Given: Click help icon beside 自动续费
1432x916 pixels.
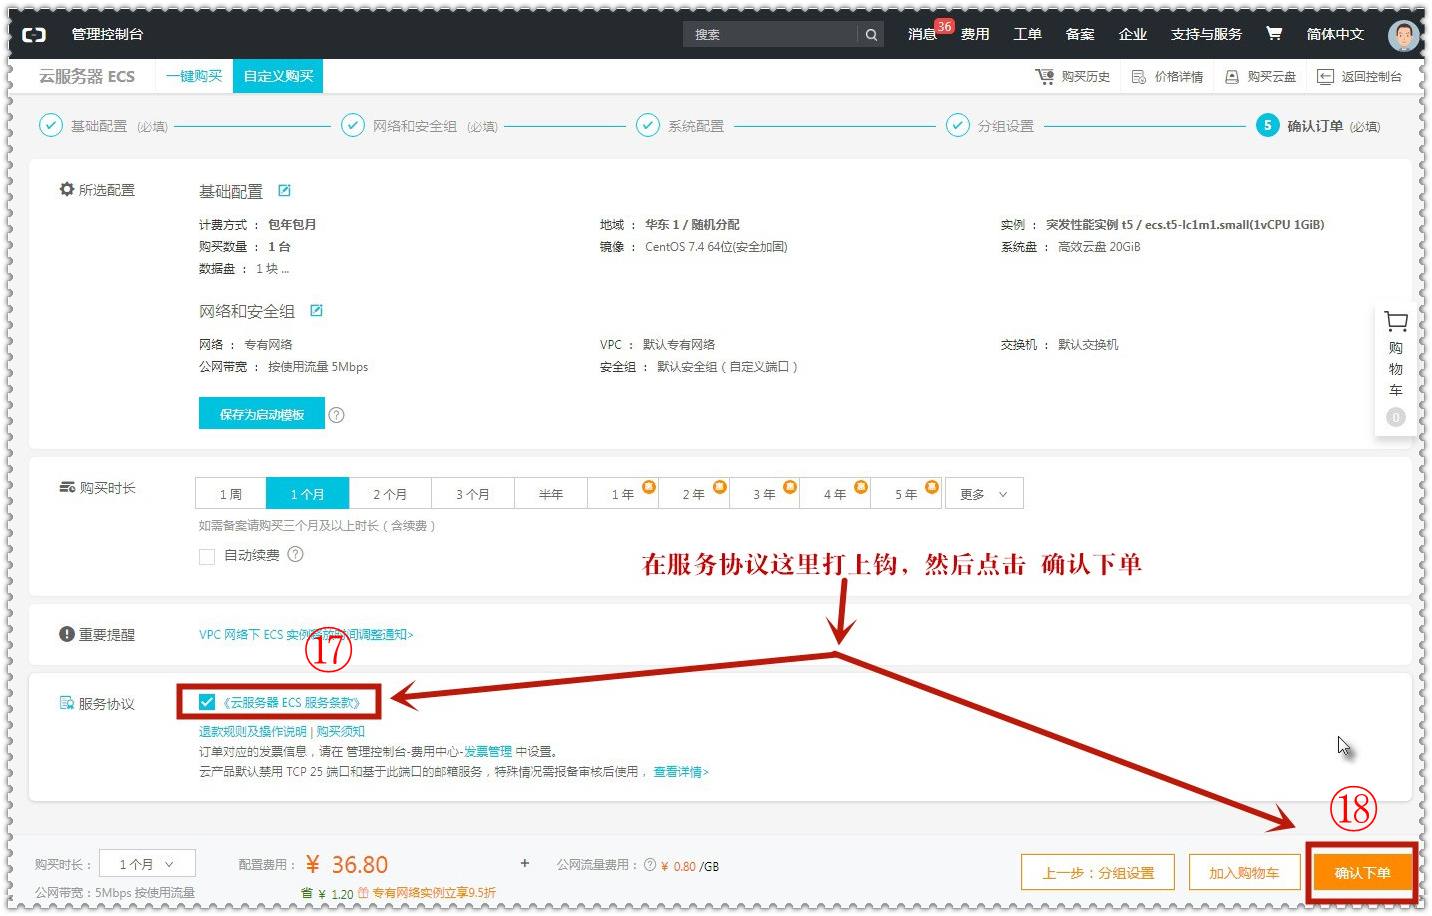Looking at the screenshot, I should tap(295, 554).
